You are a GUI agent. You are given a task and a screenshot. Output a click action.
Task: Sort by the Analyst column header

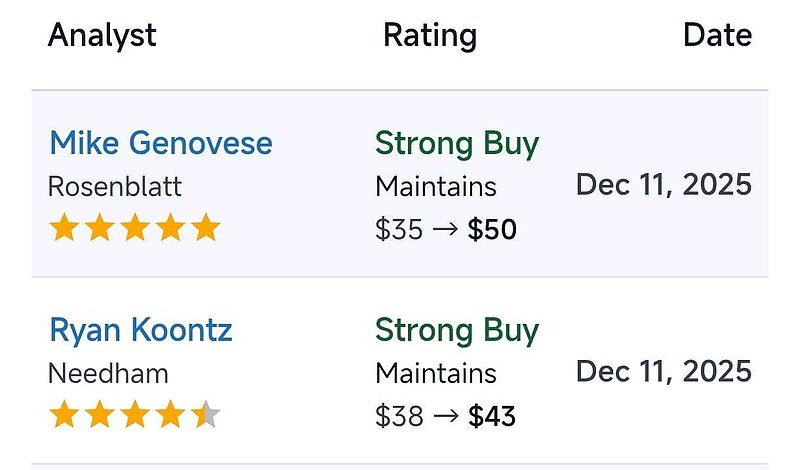pyautogui.click(x=102, y=36)
